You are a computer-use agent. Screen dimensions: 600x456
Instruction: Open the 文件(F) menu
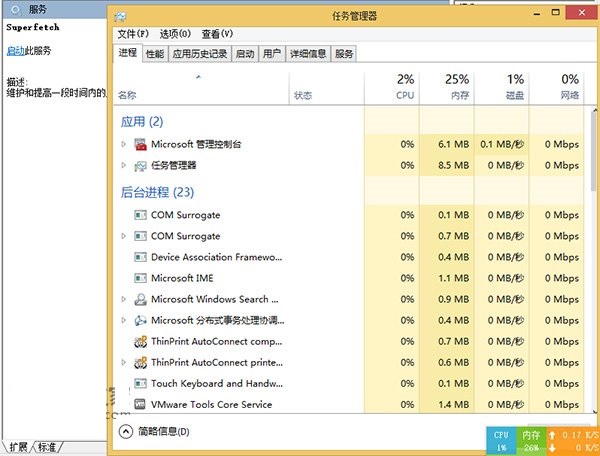pyautogui.click(x=133, y=34)
